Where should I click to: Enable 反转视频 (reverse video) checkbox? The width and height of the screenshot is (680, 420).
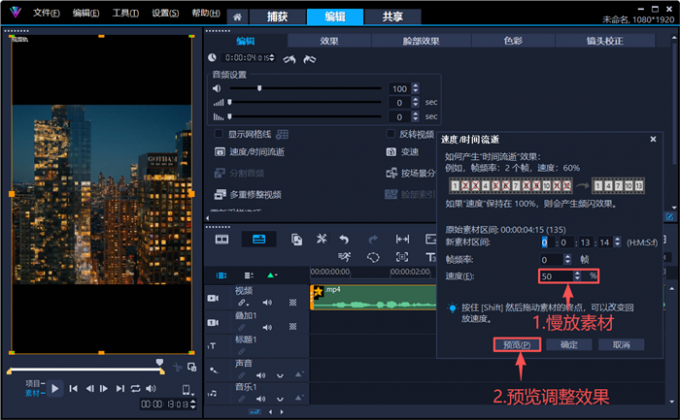click(390, 134)
